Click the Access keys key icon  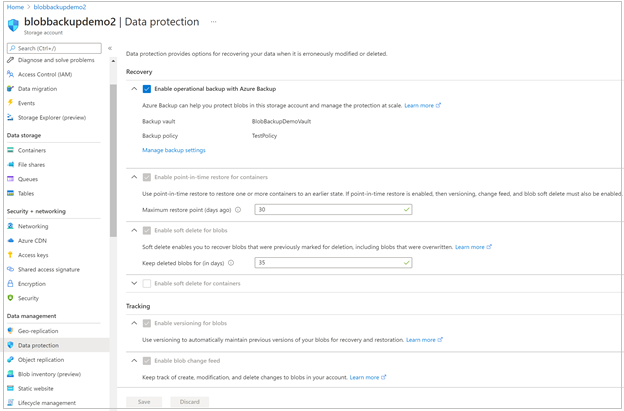tap(10, 255)
